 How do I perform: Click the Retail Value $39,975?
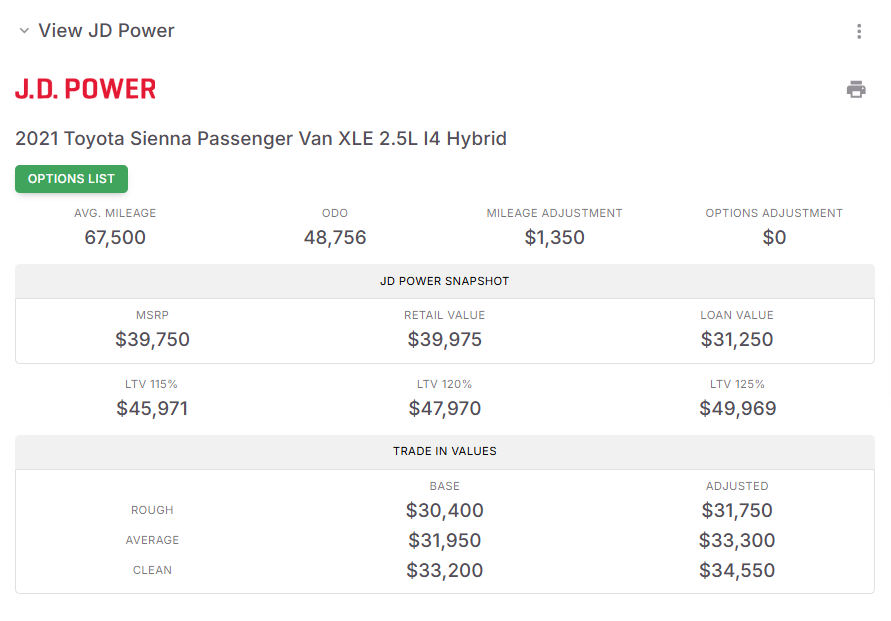pyautogui.click(x=445, y=339)
